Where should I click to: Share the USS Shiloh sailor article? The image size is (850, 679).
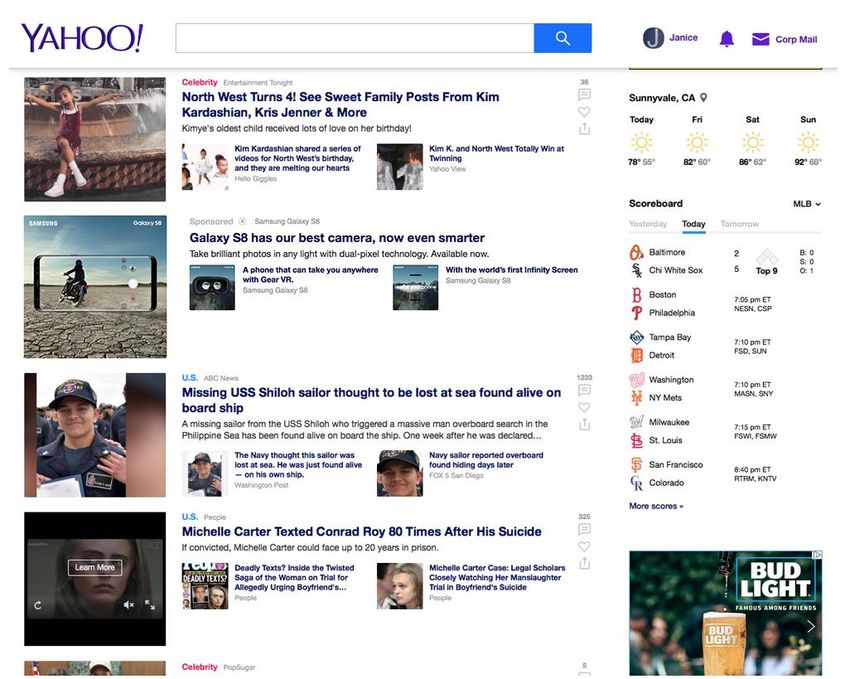(584, 424)
